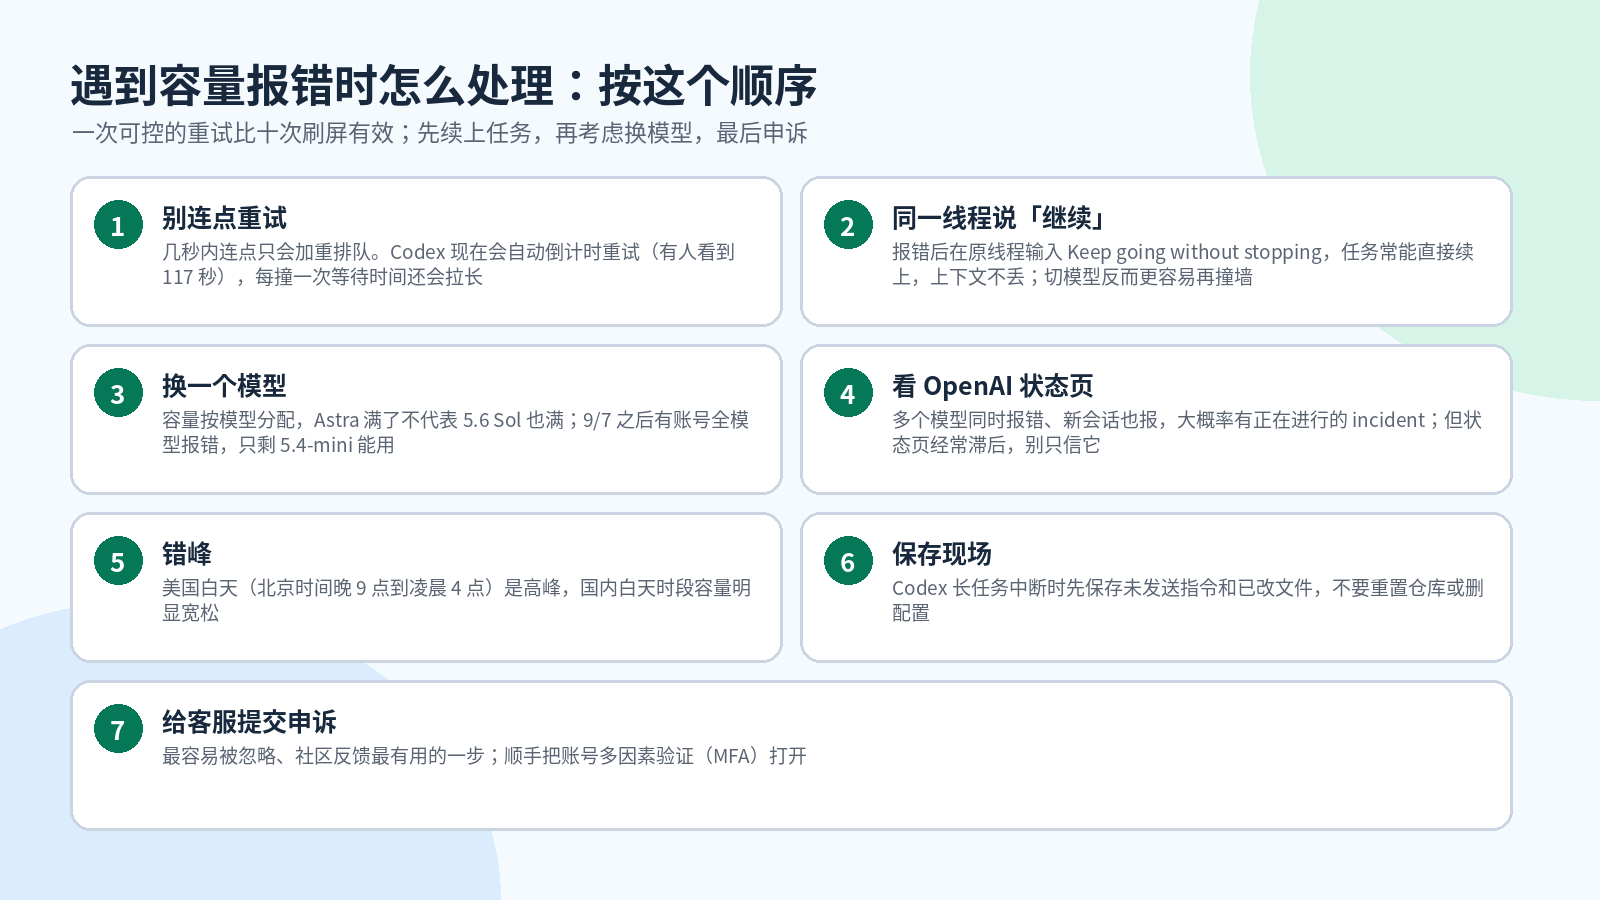Click the green number 4 badge

pos(848,394)
